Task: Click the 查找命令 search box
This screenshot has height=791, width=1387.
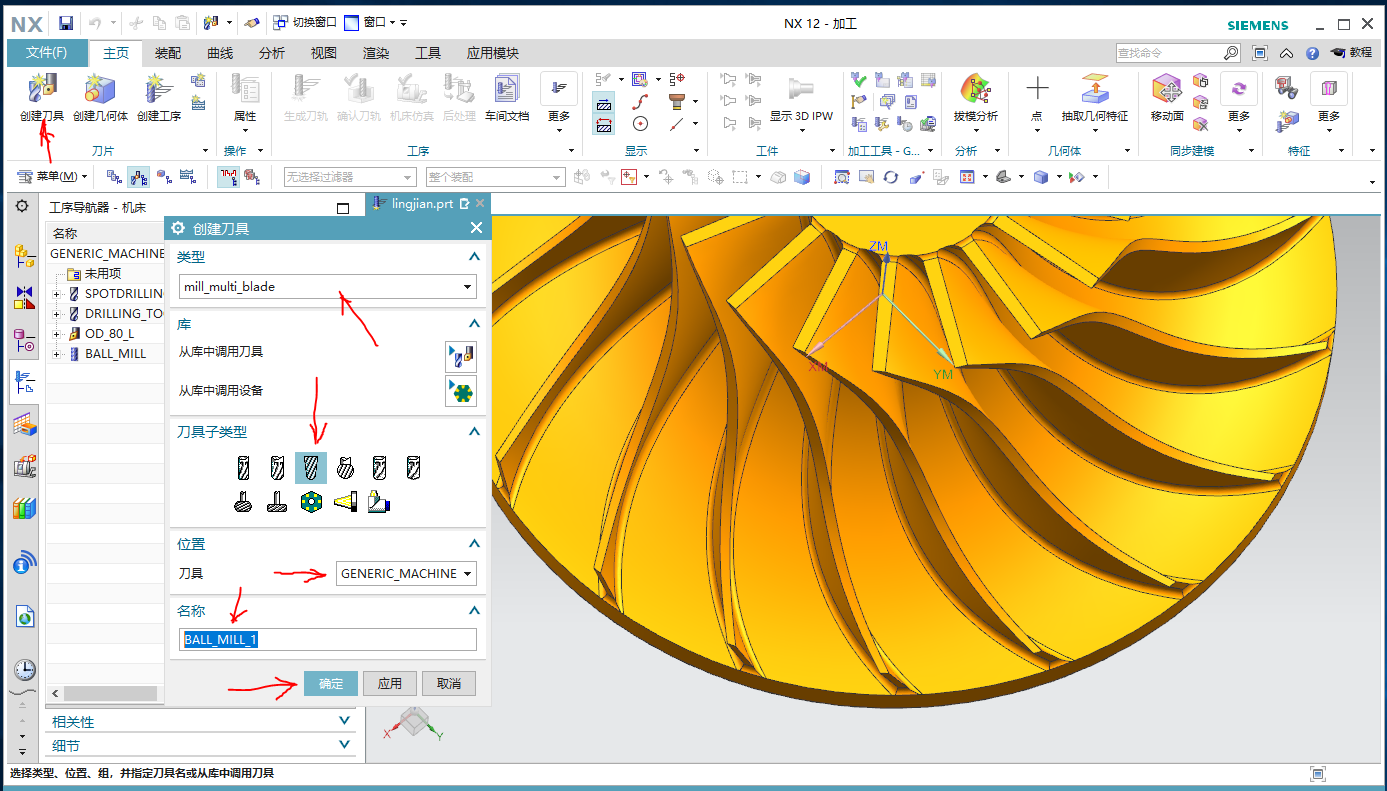Action: (x=1178, y=53)
